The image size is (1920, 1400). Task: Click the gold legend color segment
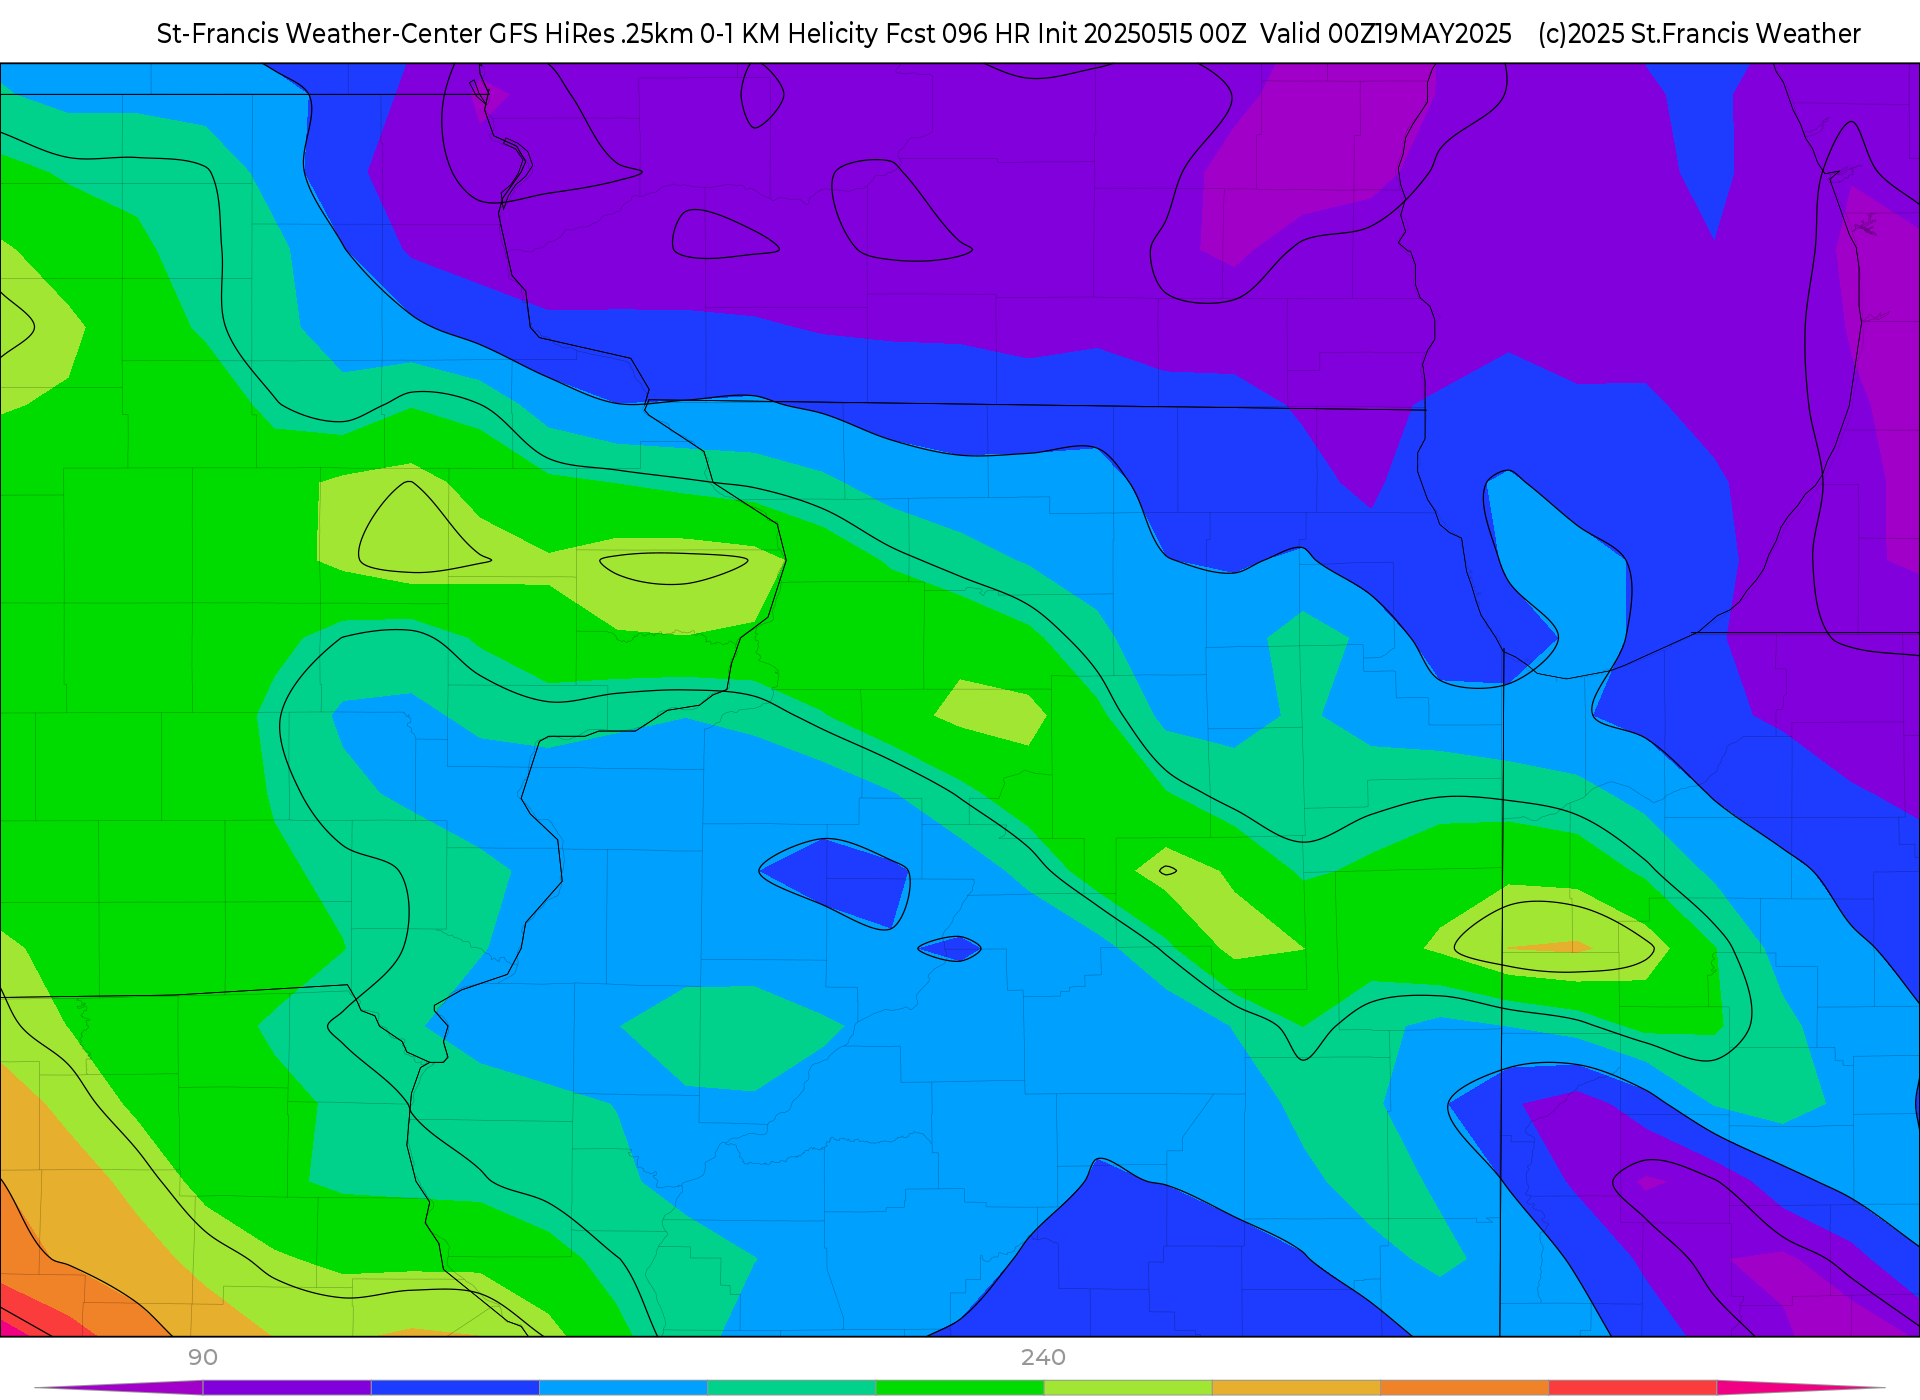(1296, 1388)
